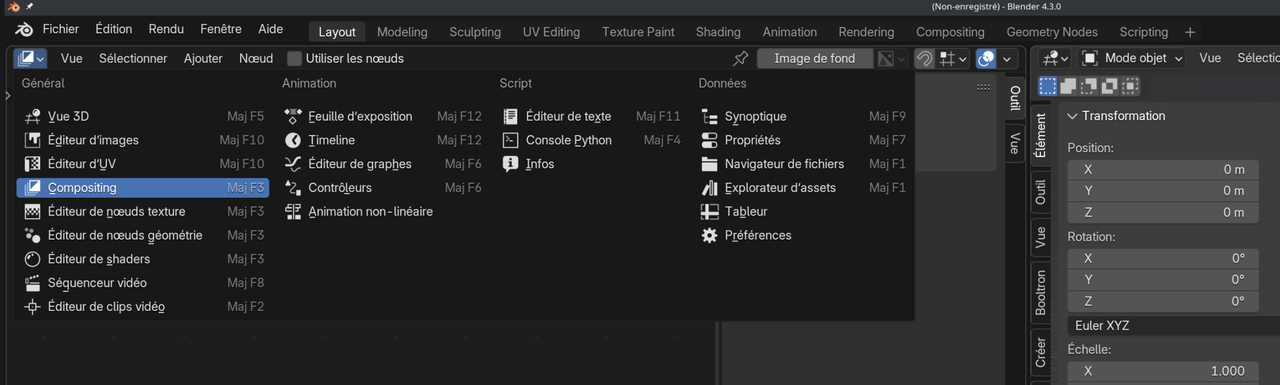Screen dimensions: 1280x385
Task: Switch to Propriétés editor
Action: (x=803, y=140)
